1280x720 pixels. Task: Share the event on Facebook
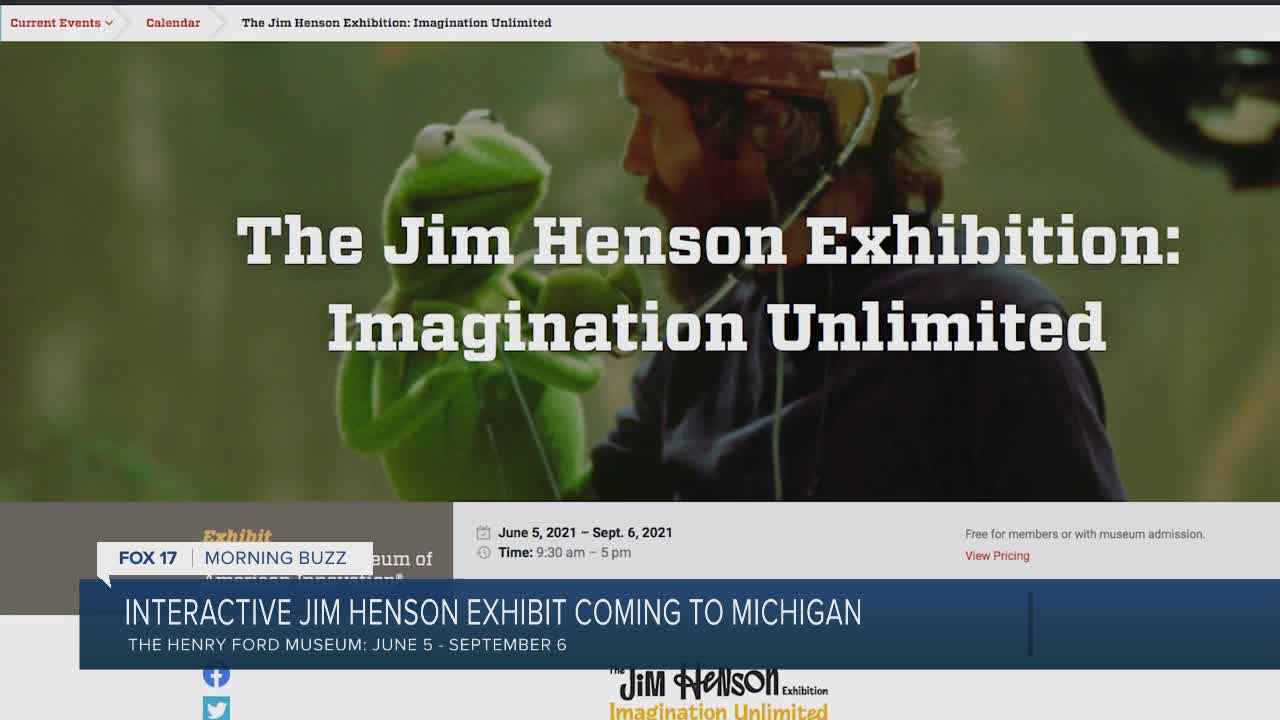pos(216,675)
